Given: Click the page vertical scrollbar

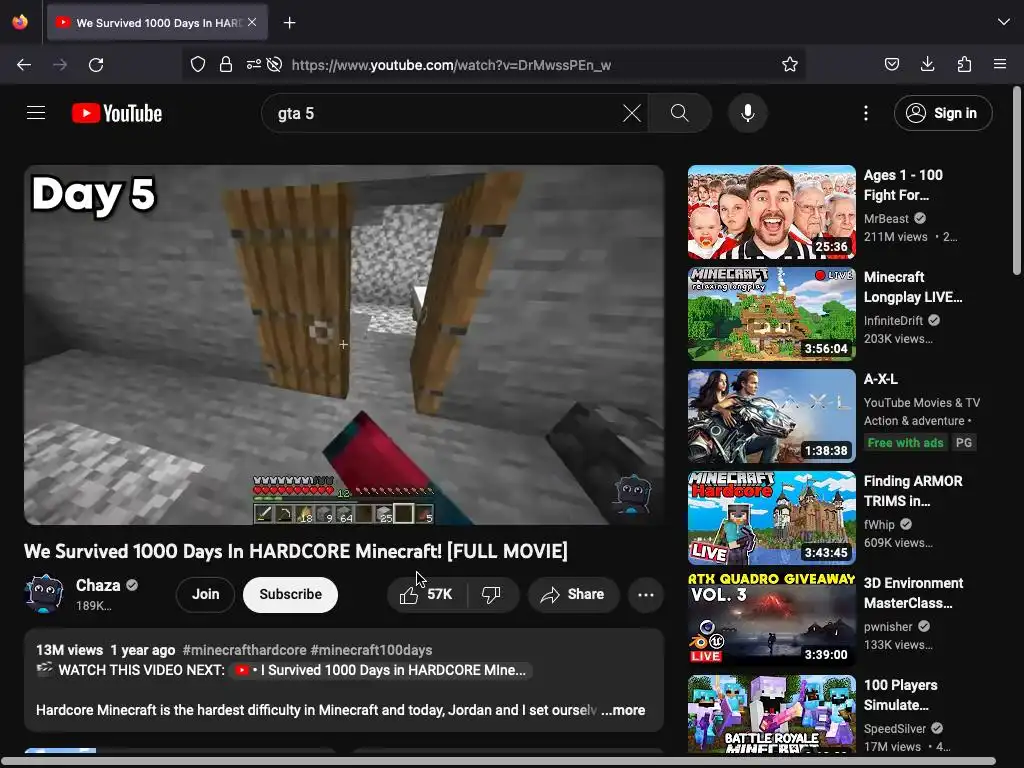Looking at the screenshot, I should (1017, 180).
